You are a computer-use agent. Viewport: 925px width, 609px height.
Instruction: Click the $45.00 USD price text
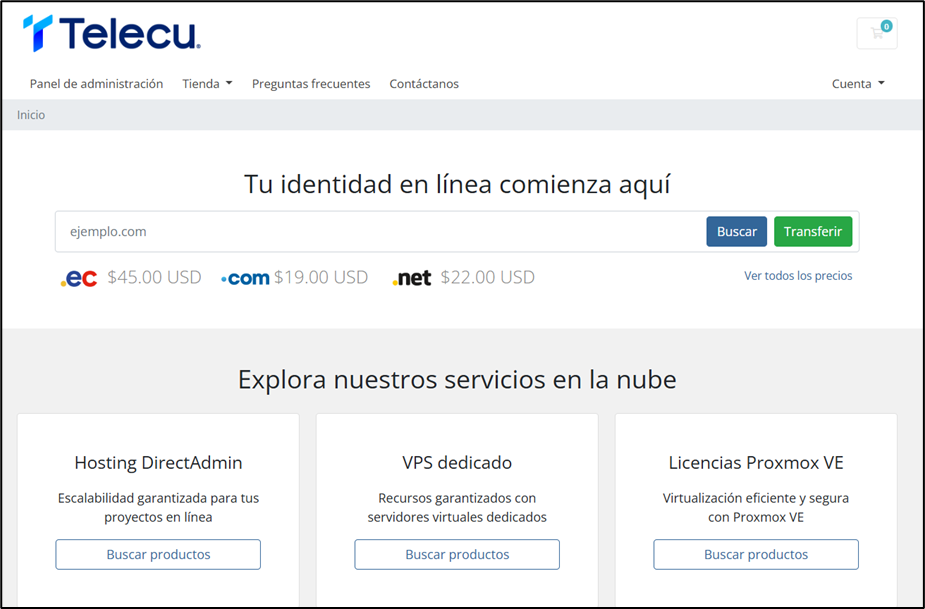[155, 277]
